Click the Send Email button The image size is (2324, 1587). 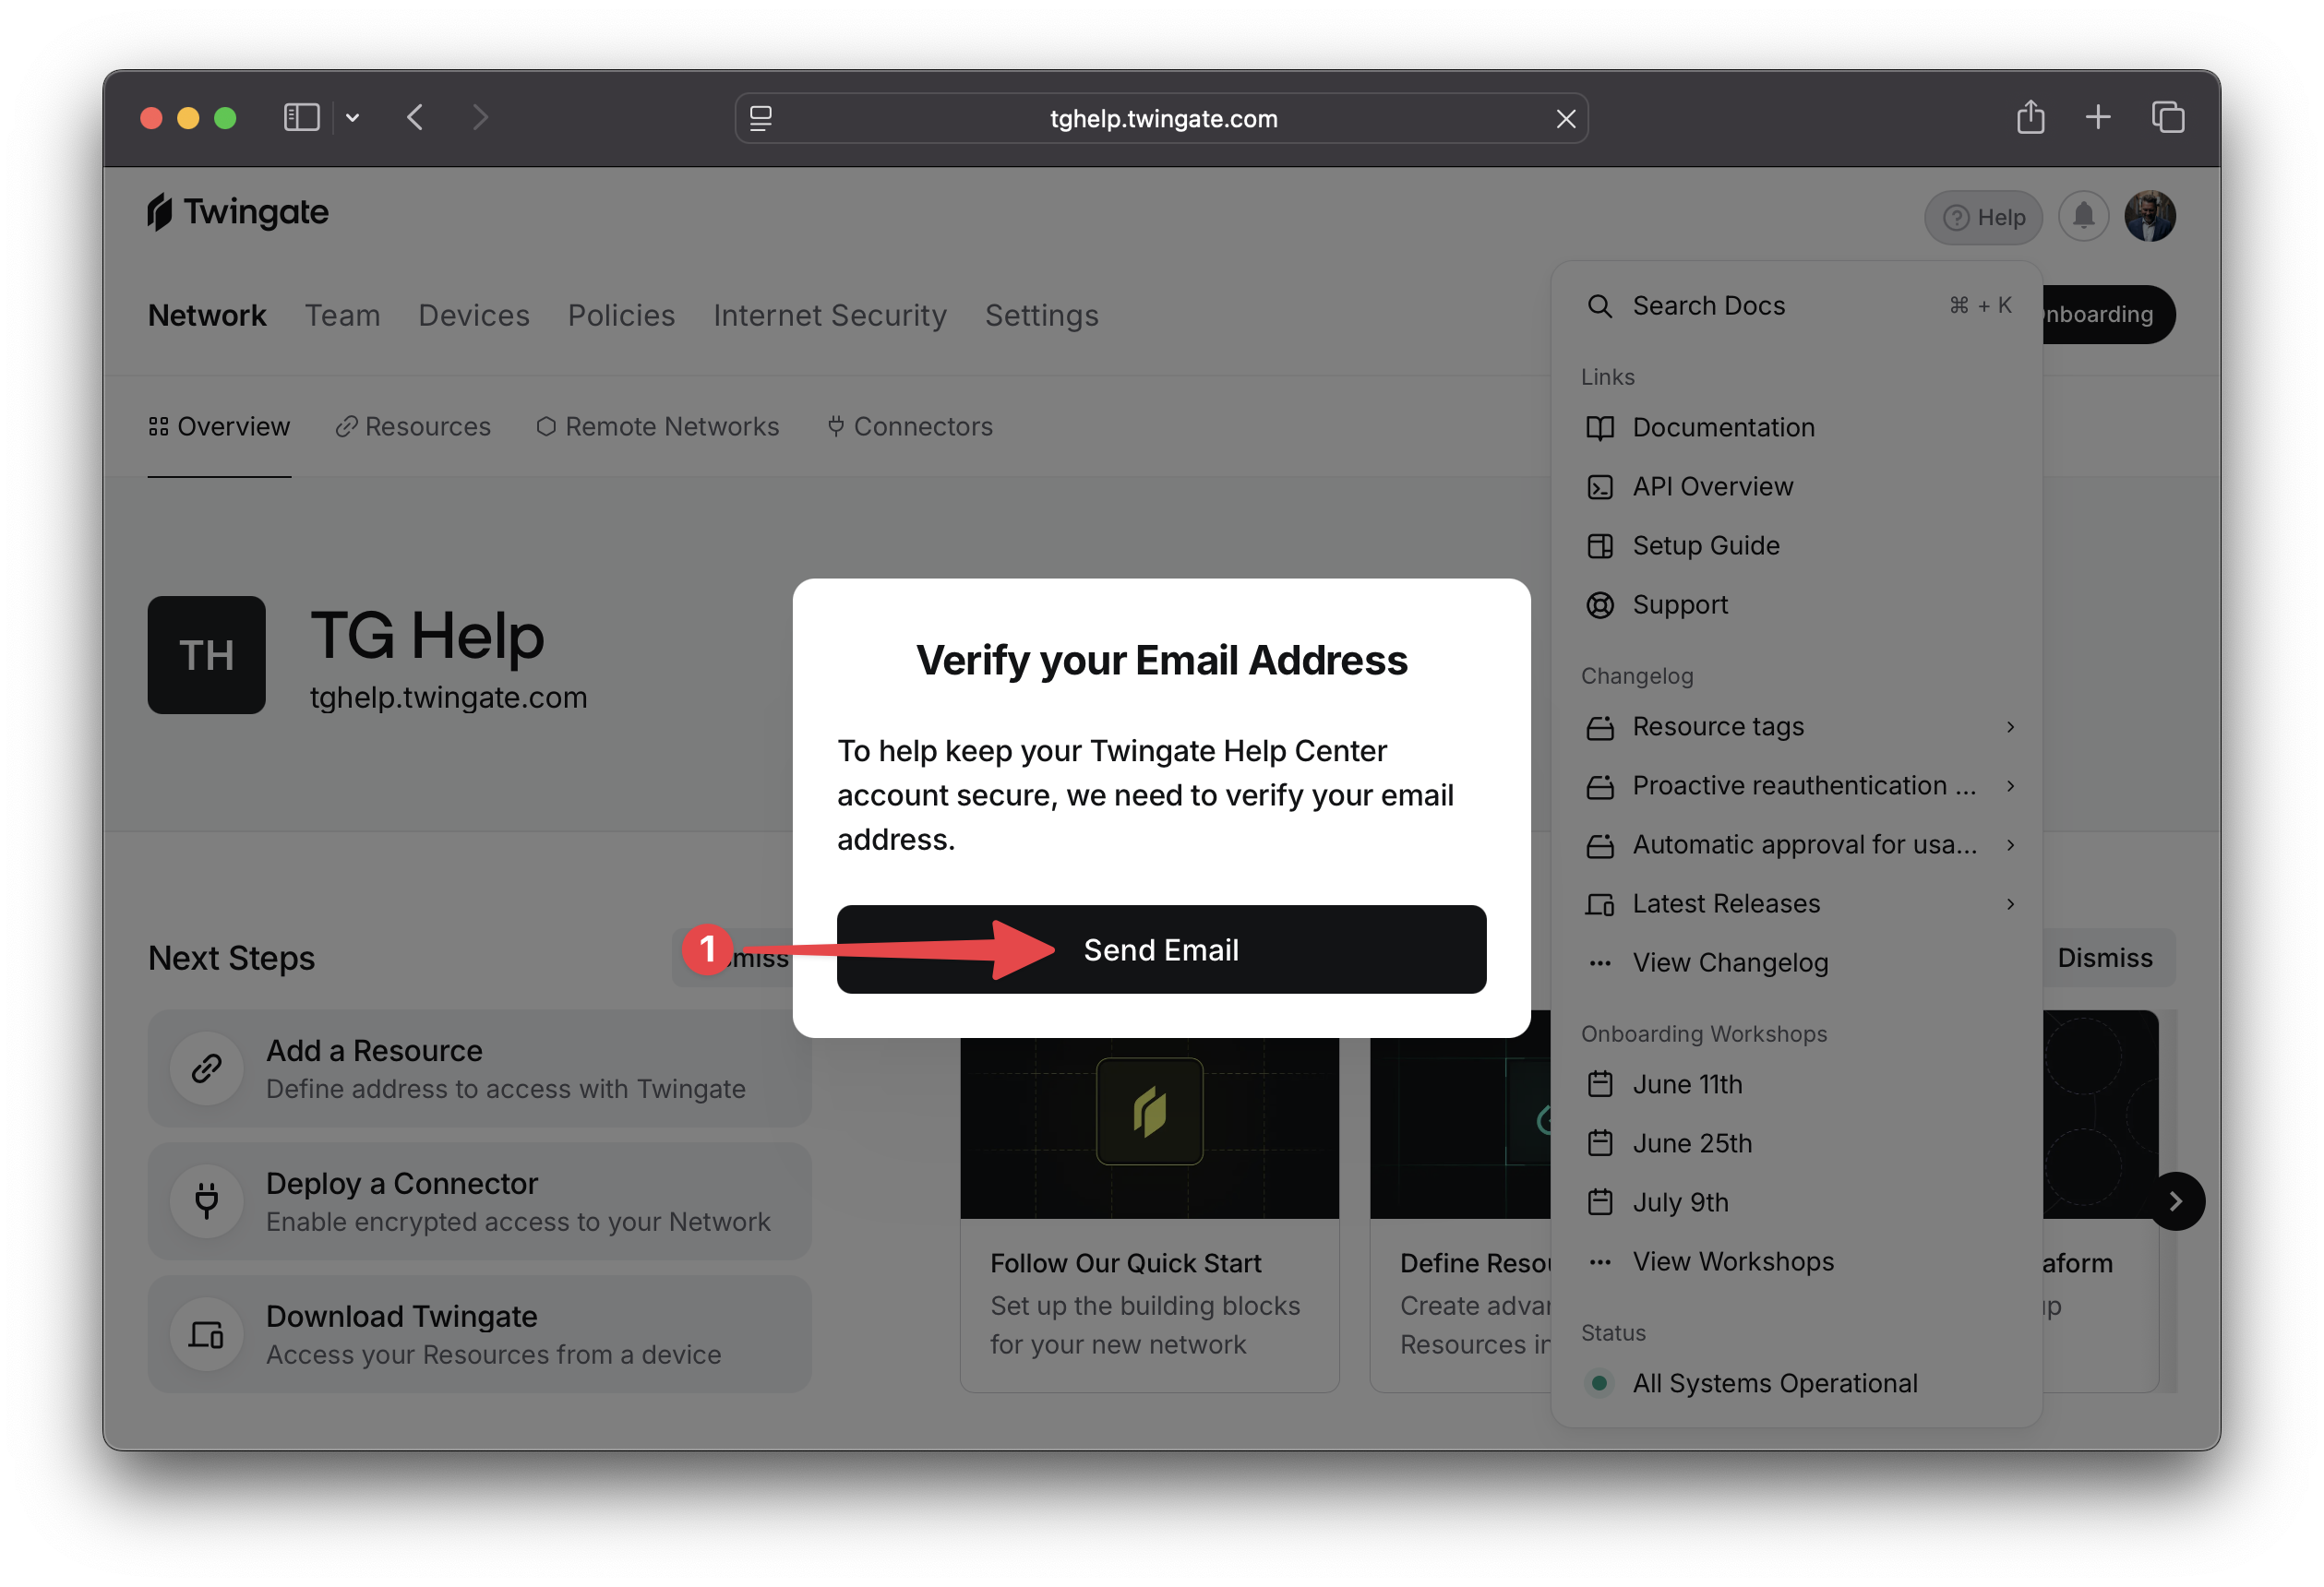1161,949
